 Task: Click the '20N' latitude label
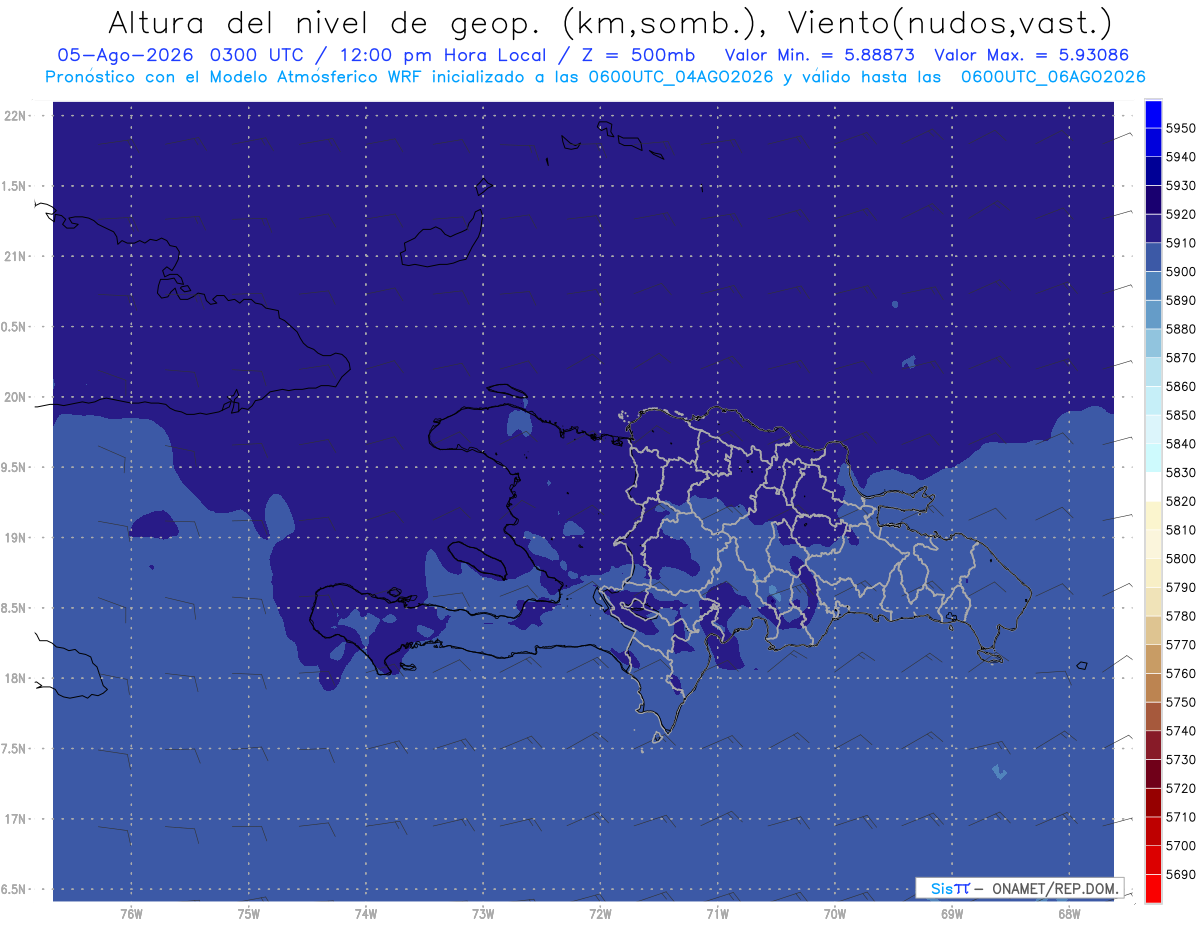[16, 397]
